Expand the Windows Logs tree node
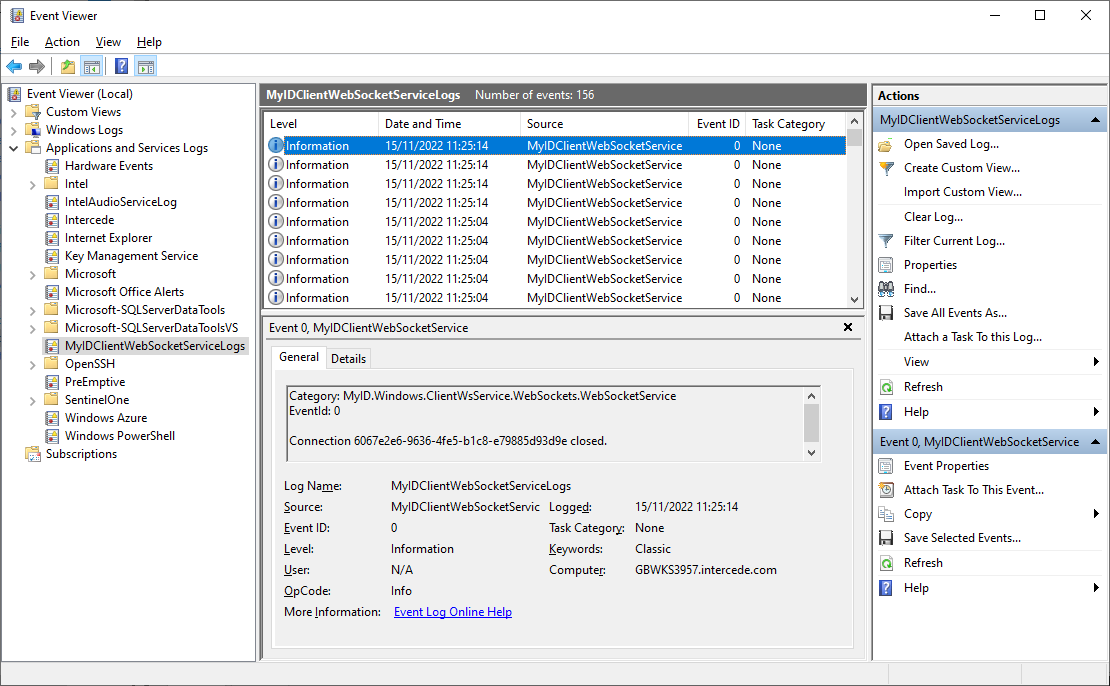Screen dimensions: 1110x686 (14, 130)
